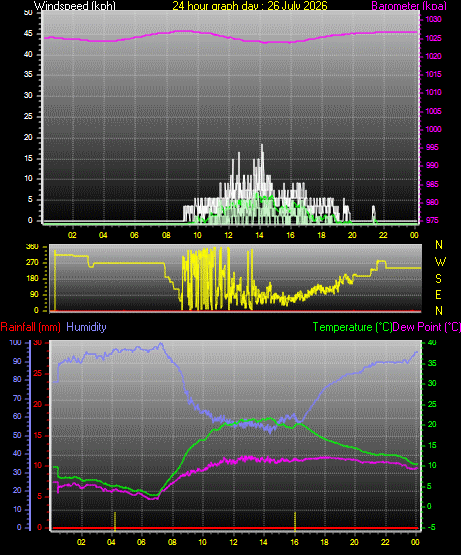Click the blue 80 humidity scale value
The image size is (461, 555).
point(17,379)
